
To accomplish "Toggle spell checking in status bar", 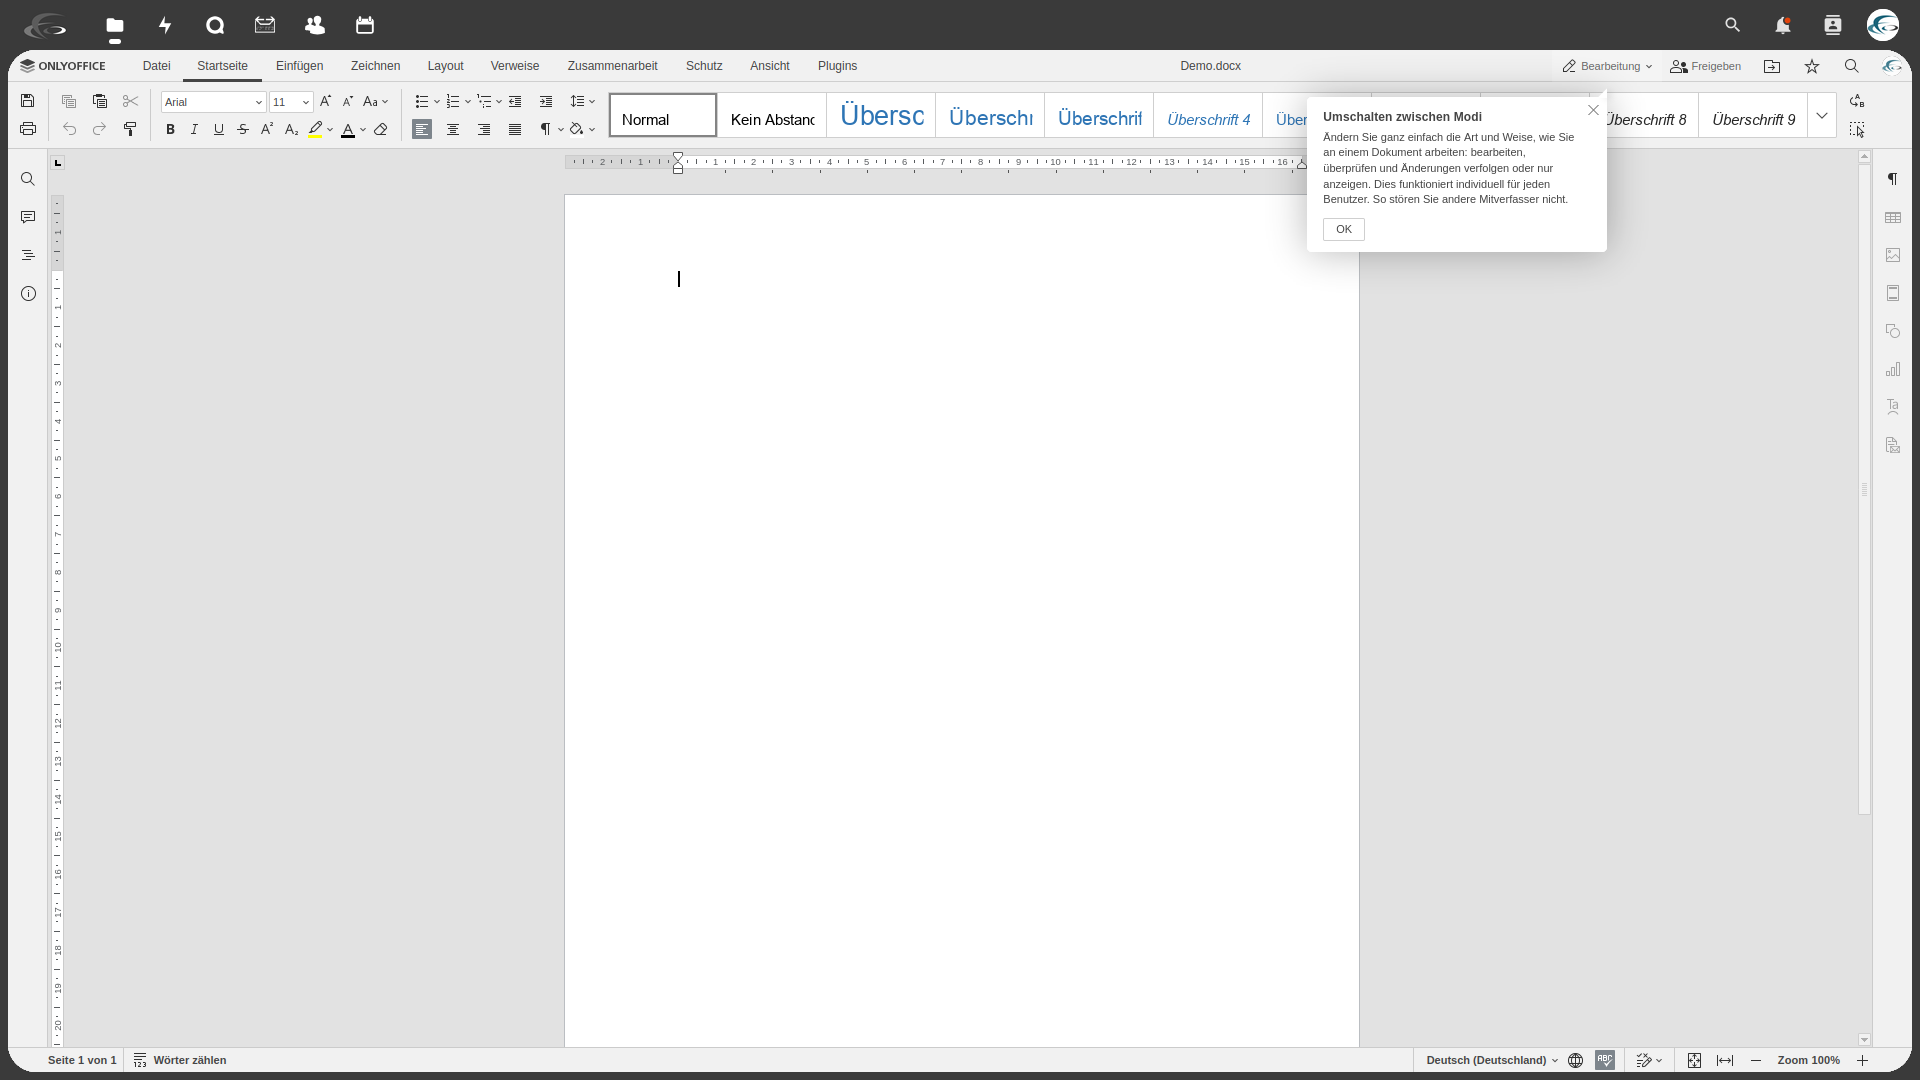I will [x=1605, y=1060].
